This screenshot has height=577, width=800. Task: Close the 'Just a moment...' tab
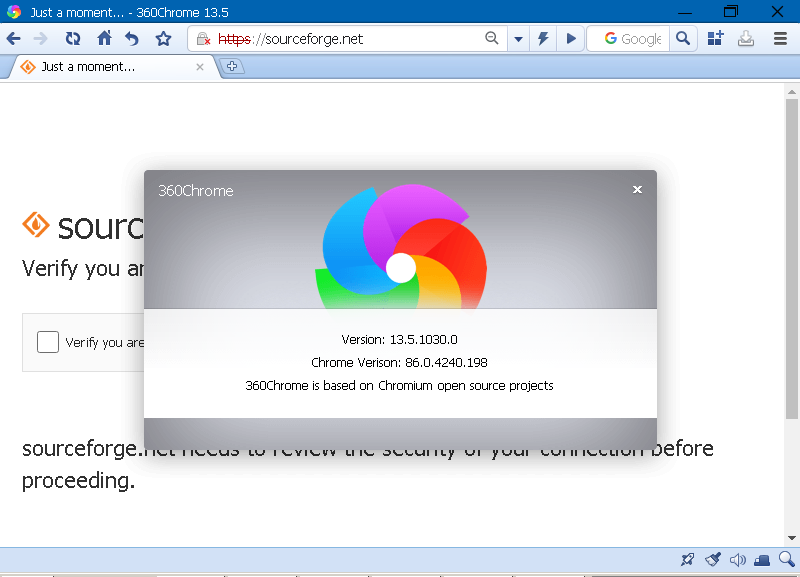coord(200,67)
